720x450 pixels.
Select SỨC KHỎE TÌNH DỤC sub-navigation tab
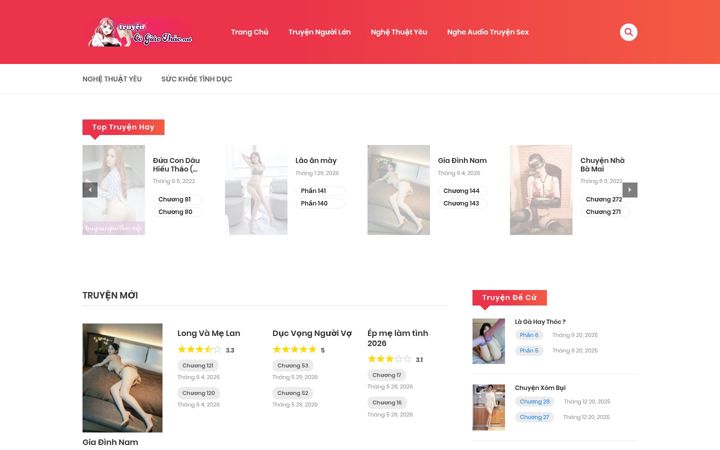(197, 79)
